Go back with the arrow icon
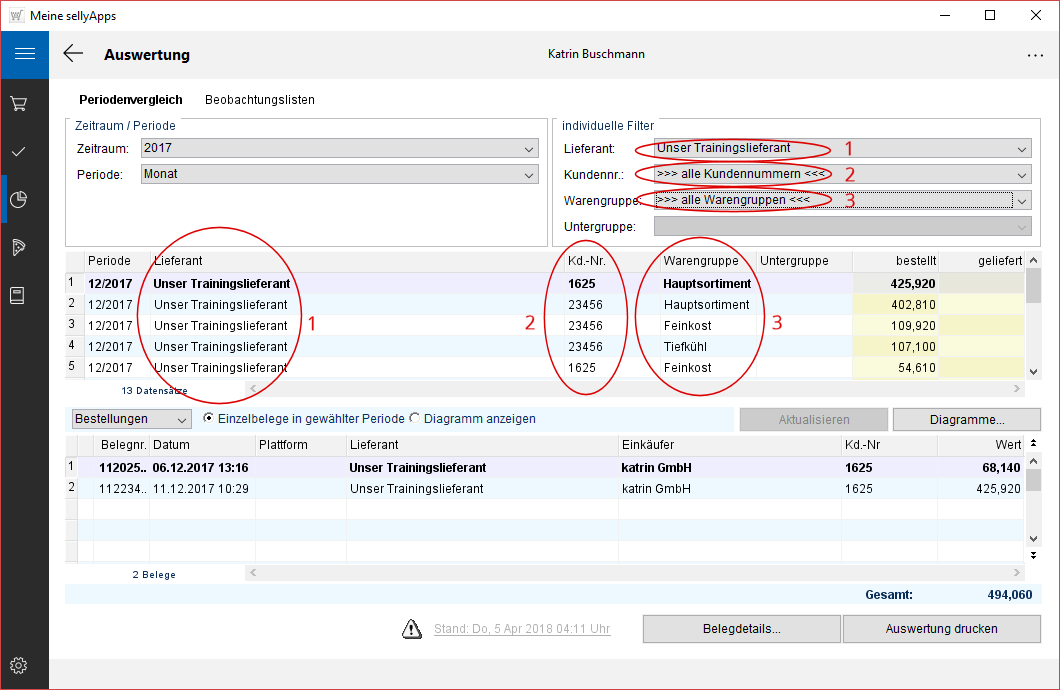This screenshot has width=1060, height=690. (x=73, y=54)
